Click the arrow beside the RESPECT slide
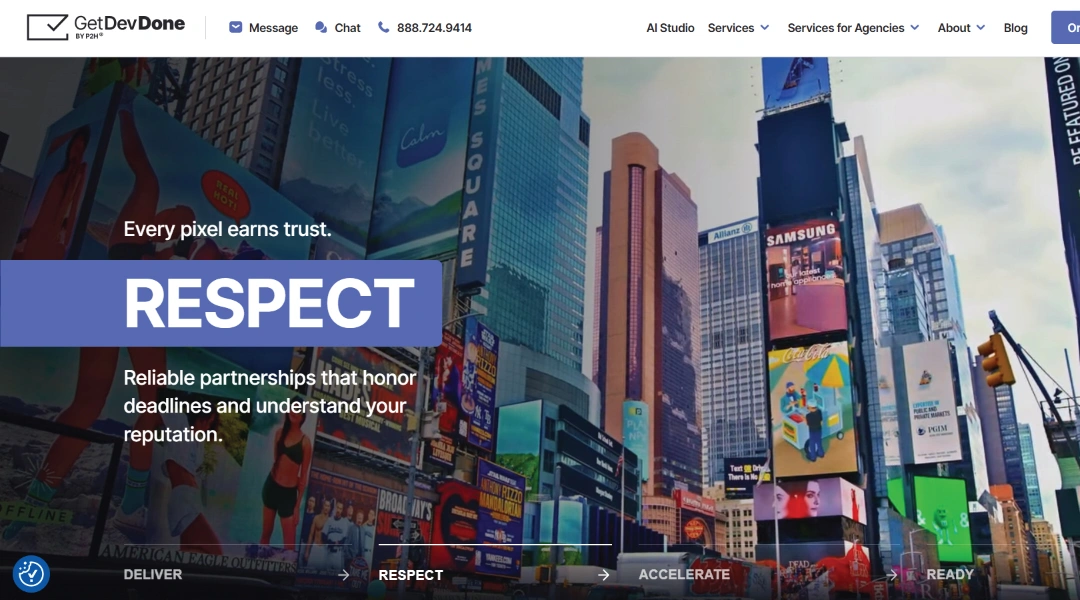The height and width of the screenshot is (600, 1080). click(603, 575)
